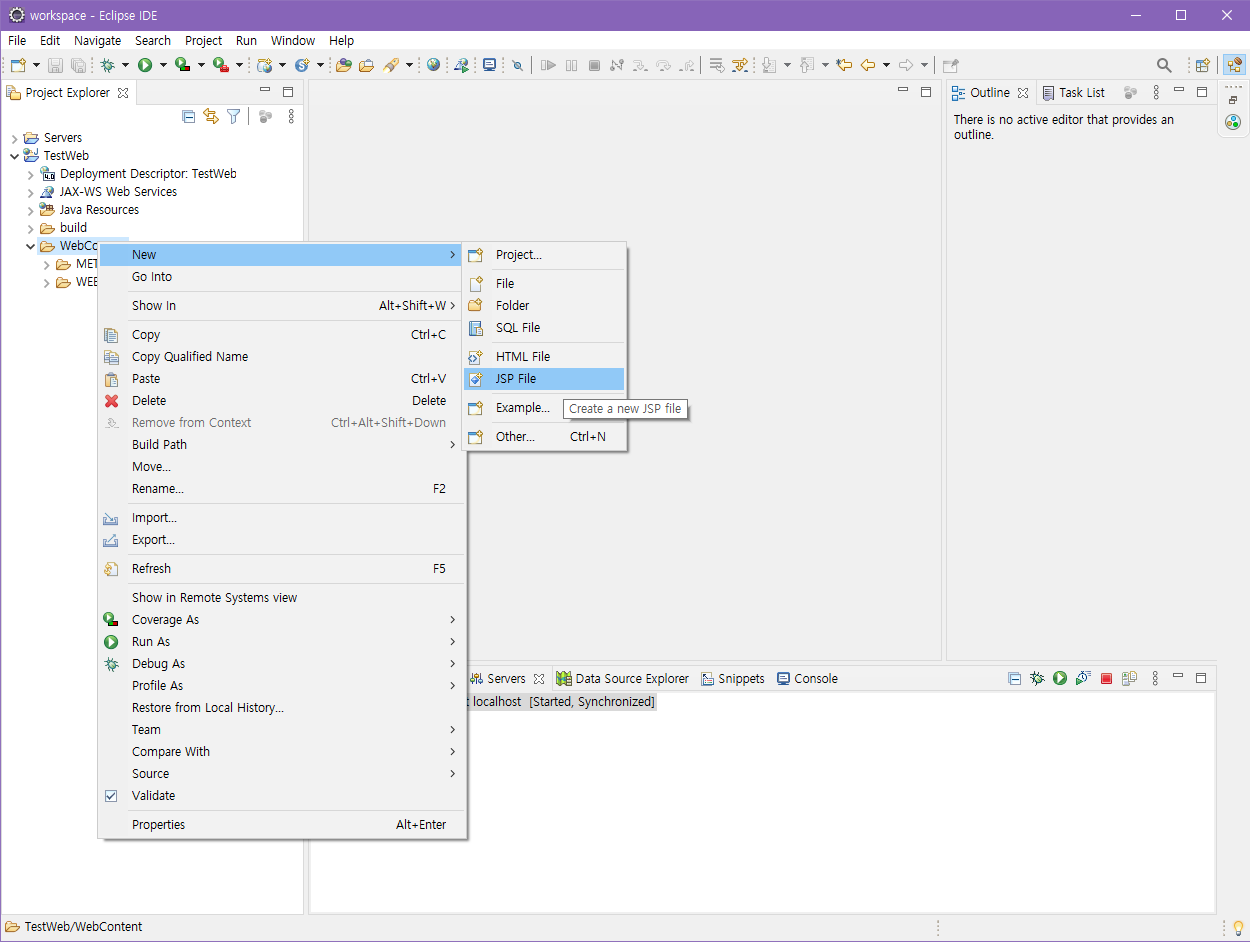Choose JSP File from New submenu
Image resolution: width=1250 pixels, height=942 pixels.
544,379
